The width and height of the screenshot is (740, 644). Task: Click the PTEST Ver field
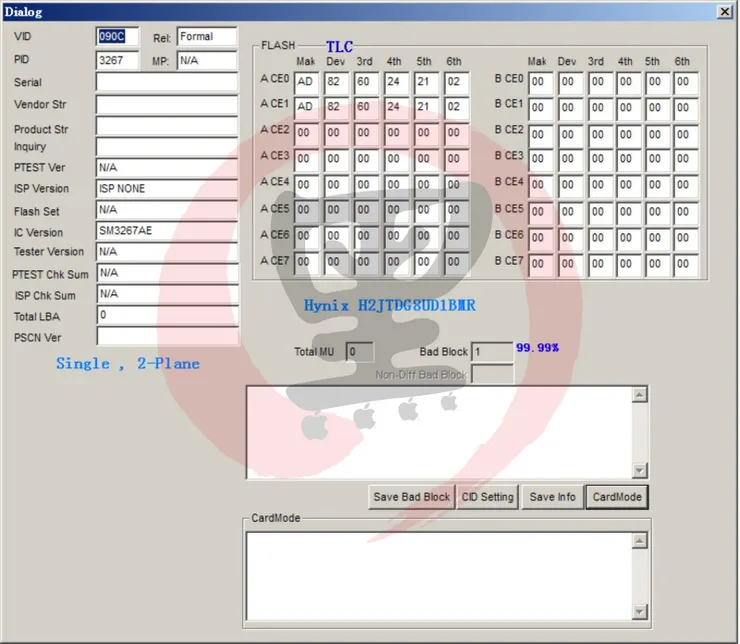pyautogui.click(x=167, y=167)
